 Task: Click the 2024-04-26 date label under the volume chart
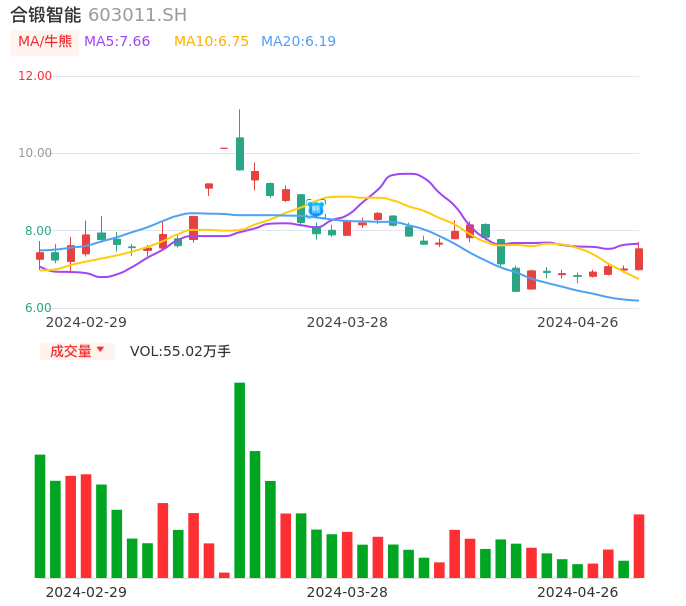[578, 592]
